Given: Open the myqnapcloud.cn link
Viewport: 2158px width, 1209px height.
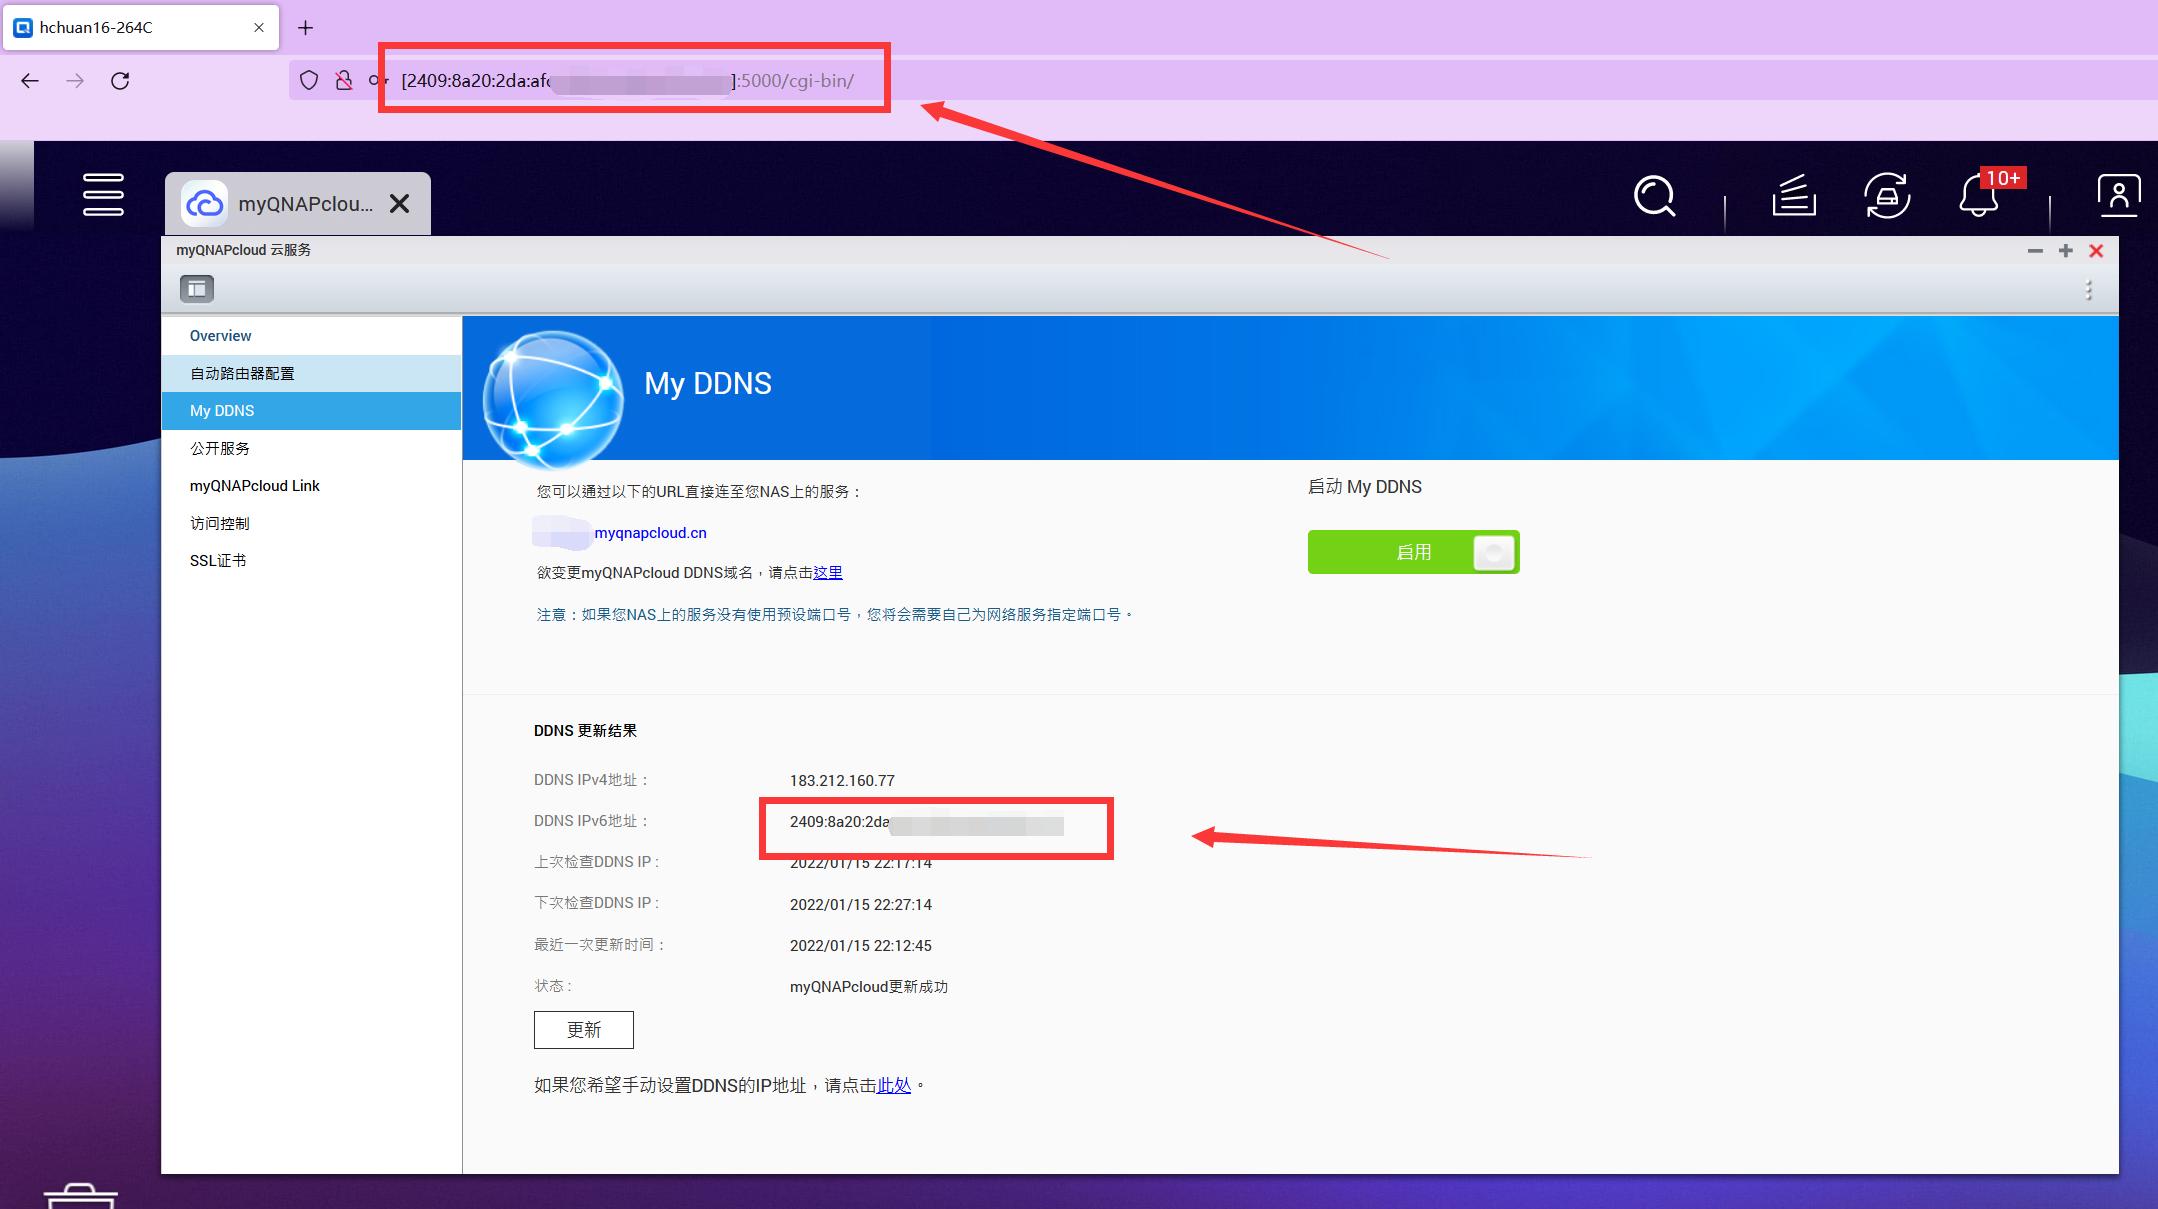Looking at the screenshot, I should click(x=649, y=533).
